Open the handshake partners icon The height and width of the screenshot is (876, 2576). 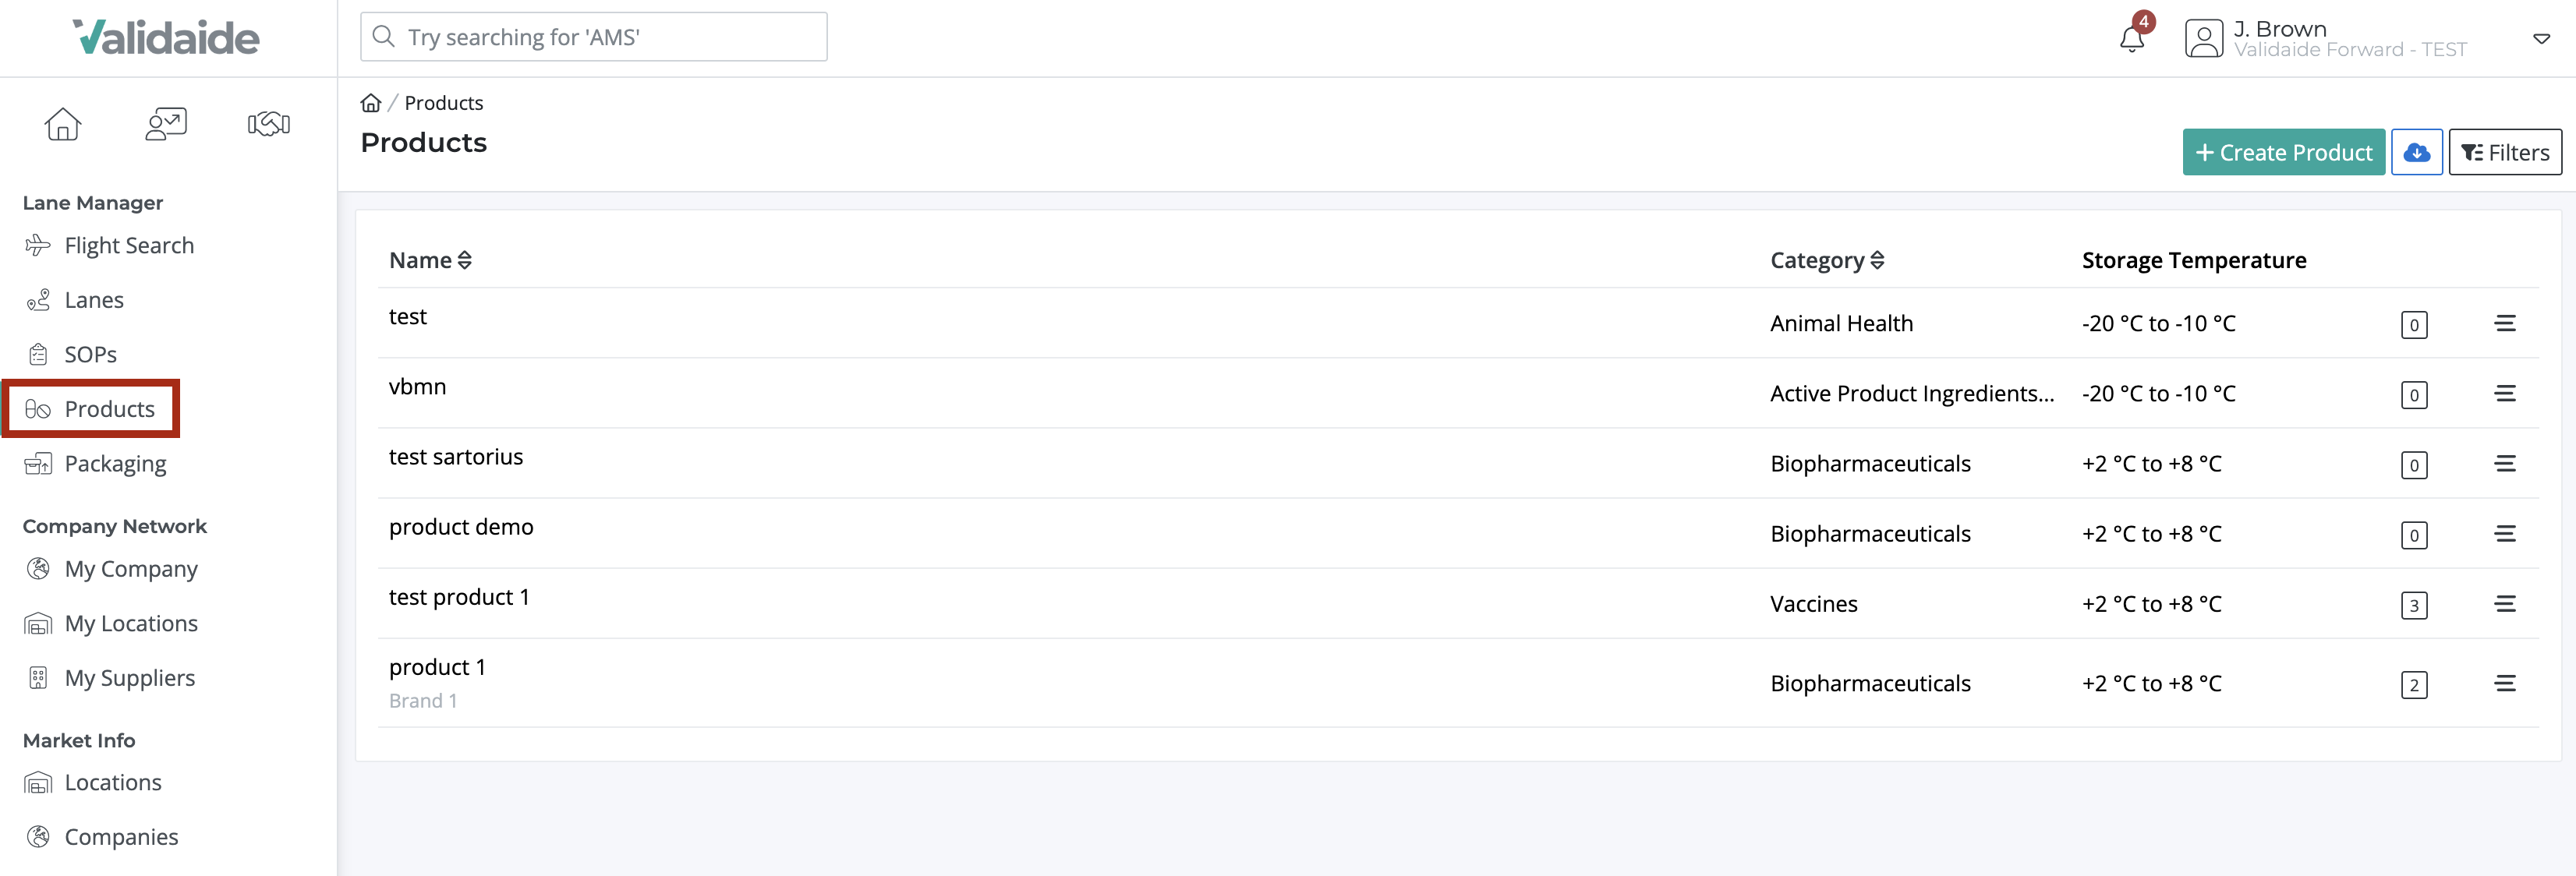(268, 124)
